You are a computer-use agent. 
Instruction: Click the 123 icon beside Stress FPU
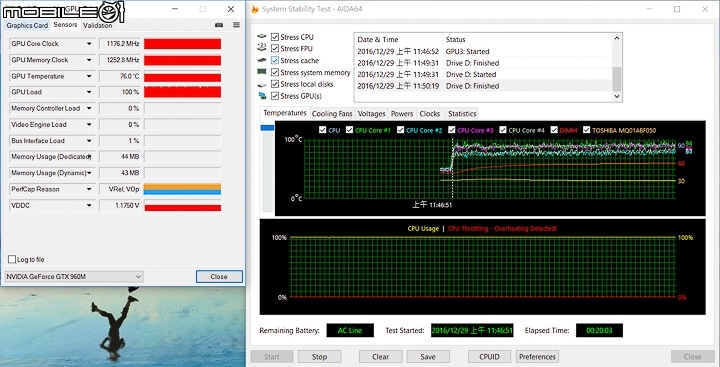tap(262, 48)
